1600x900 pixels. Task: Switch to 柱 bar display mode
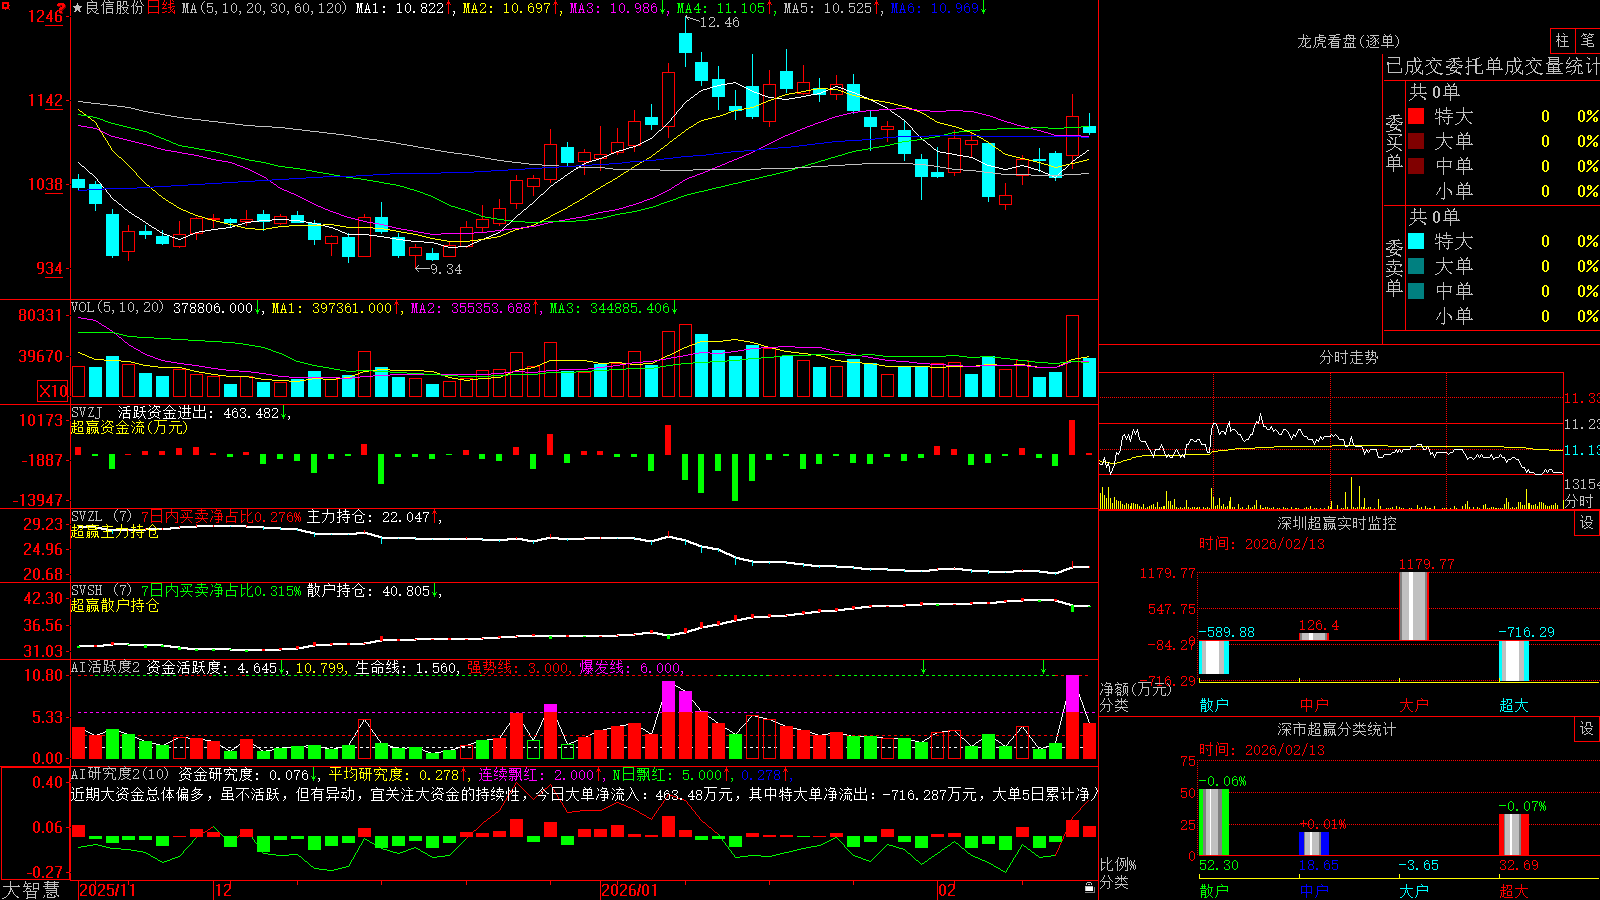click(x=1562, y=41)
